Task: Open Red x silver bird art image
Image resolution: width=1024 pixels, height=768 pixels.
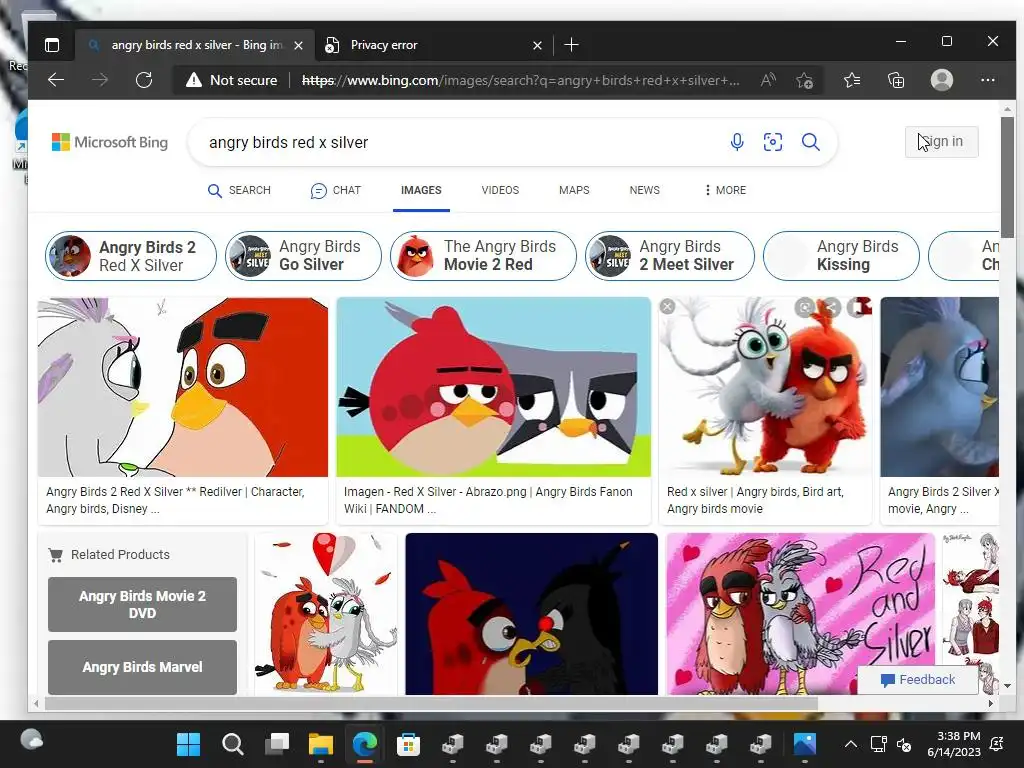Action: tap(765, 387)
